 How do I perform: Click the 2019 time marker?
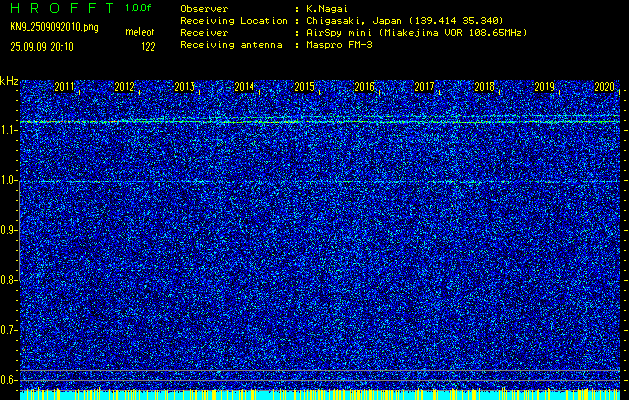tap(544, 87)
